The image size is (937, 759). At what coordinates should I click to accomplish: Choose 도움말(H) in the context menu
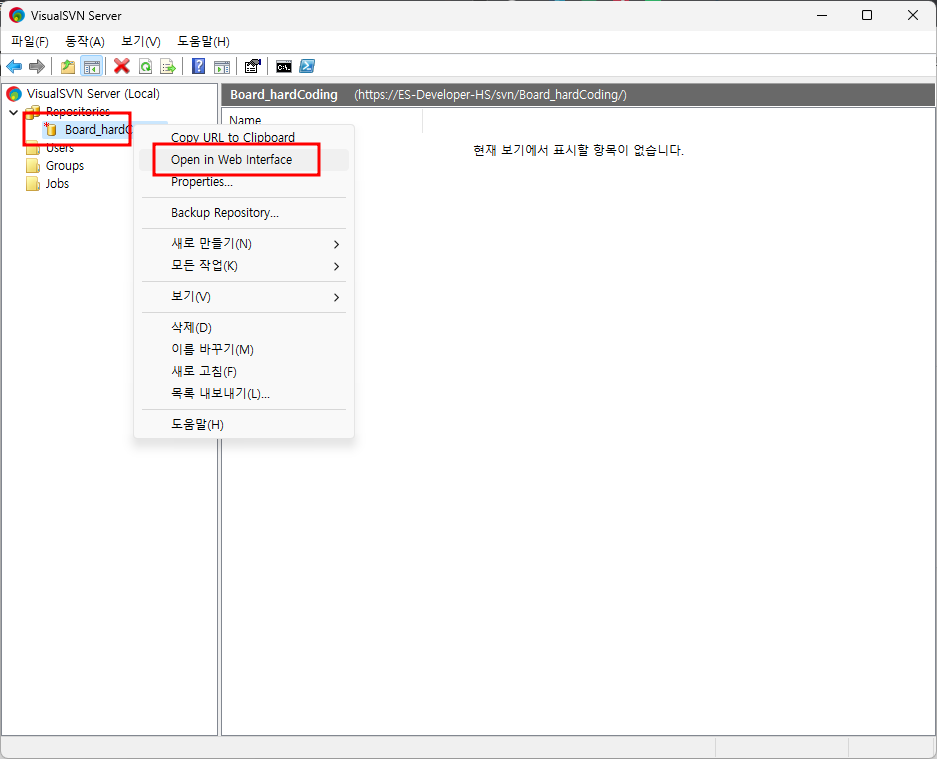[x=244, y=425]
